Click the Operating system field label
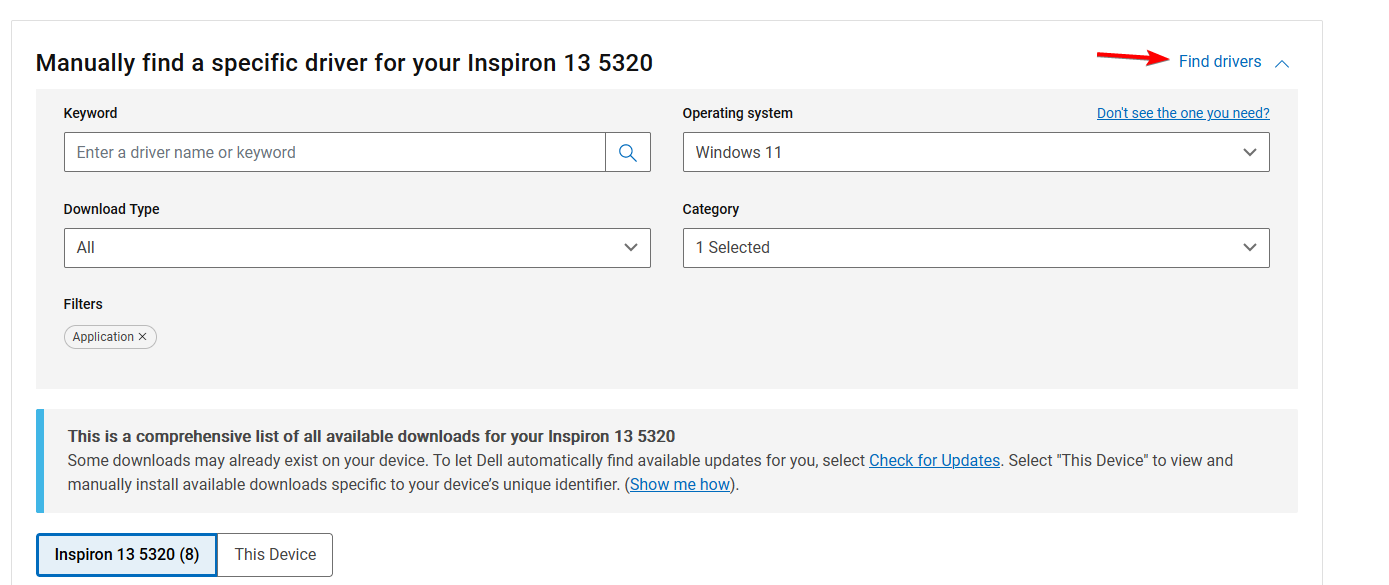The height and width of the screenshot is (585, 1389). click(737, 113)
